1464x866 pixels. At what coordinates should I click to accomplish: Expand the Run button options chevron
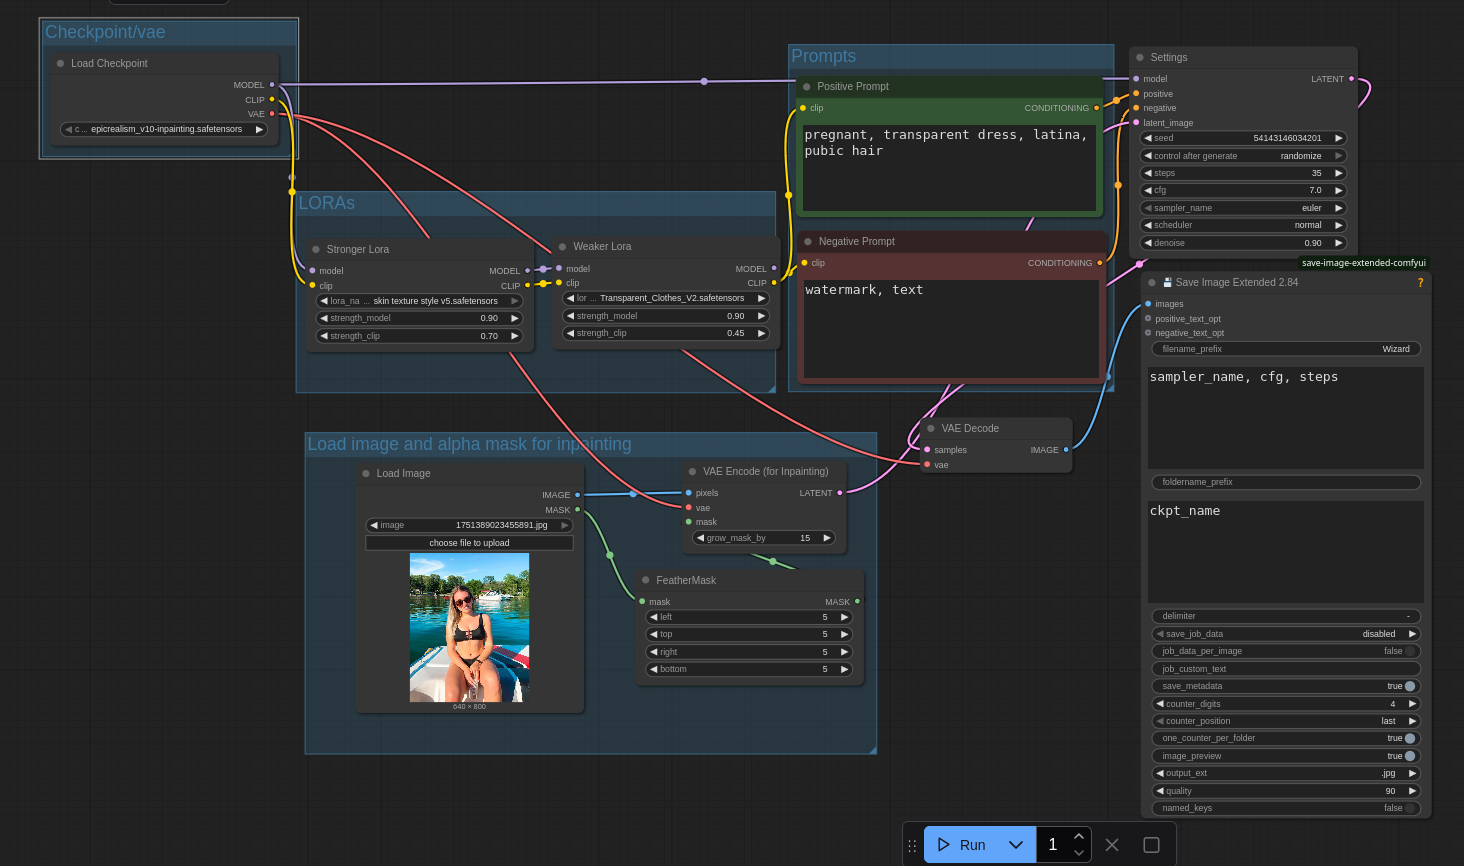coord(1016,845)
